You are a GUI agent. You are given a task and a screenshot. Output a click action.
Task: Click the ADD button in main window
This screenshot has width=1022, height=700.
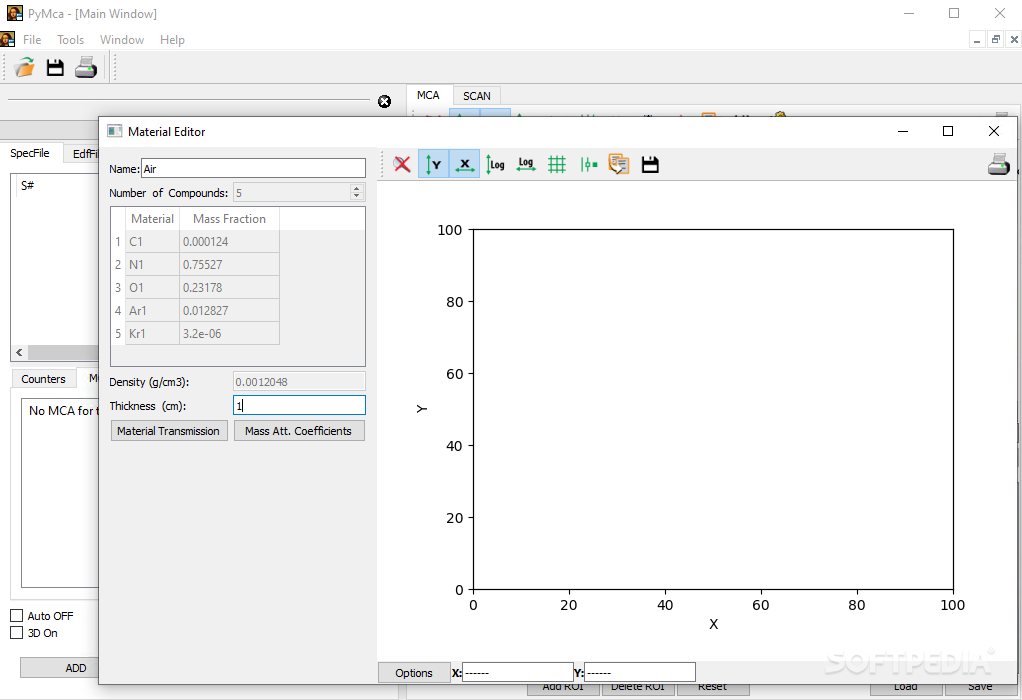click(x=59, y=667)
